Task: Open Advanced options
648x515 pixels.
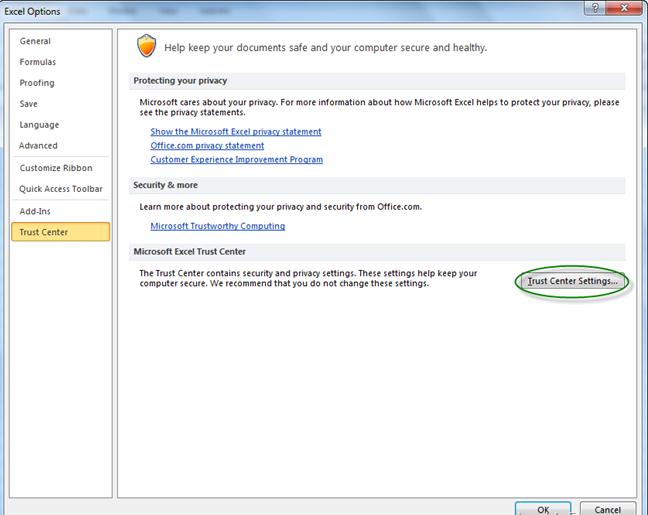Action: pos(61,145)
